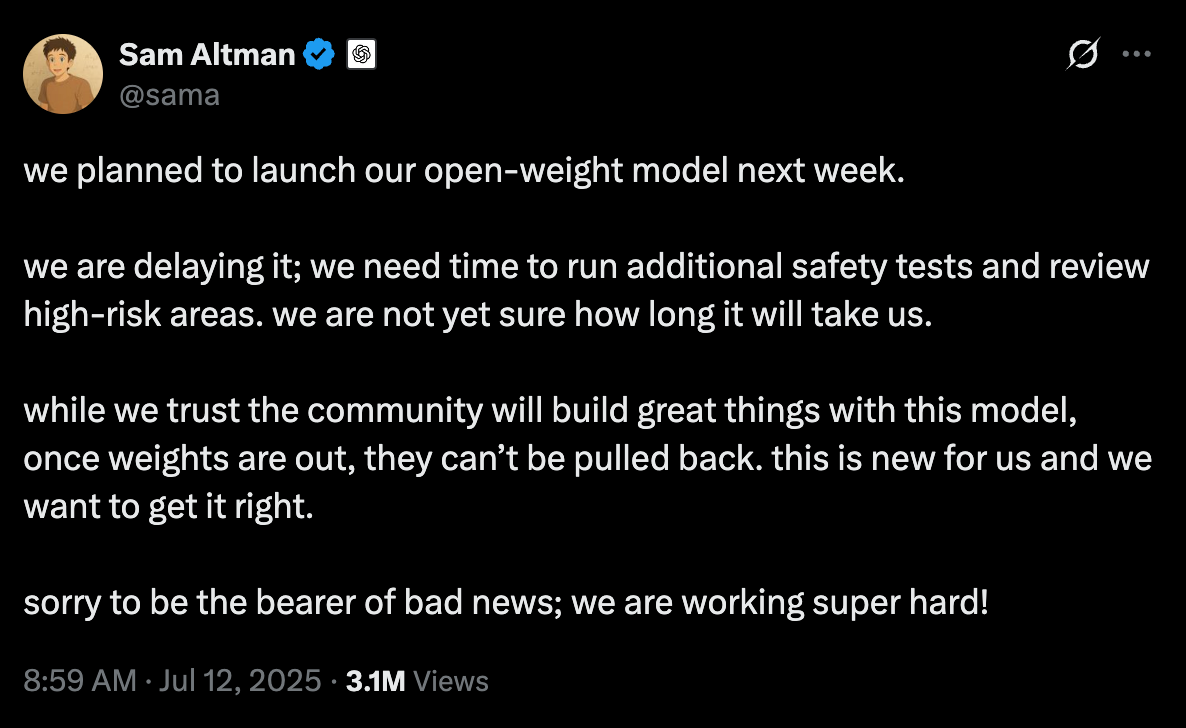Click the 3.1M view count

tap(375, 681)
